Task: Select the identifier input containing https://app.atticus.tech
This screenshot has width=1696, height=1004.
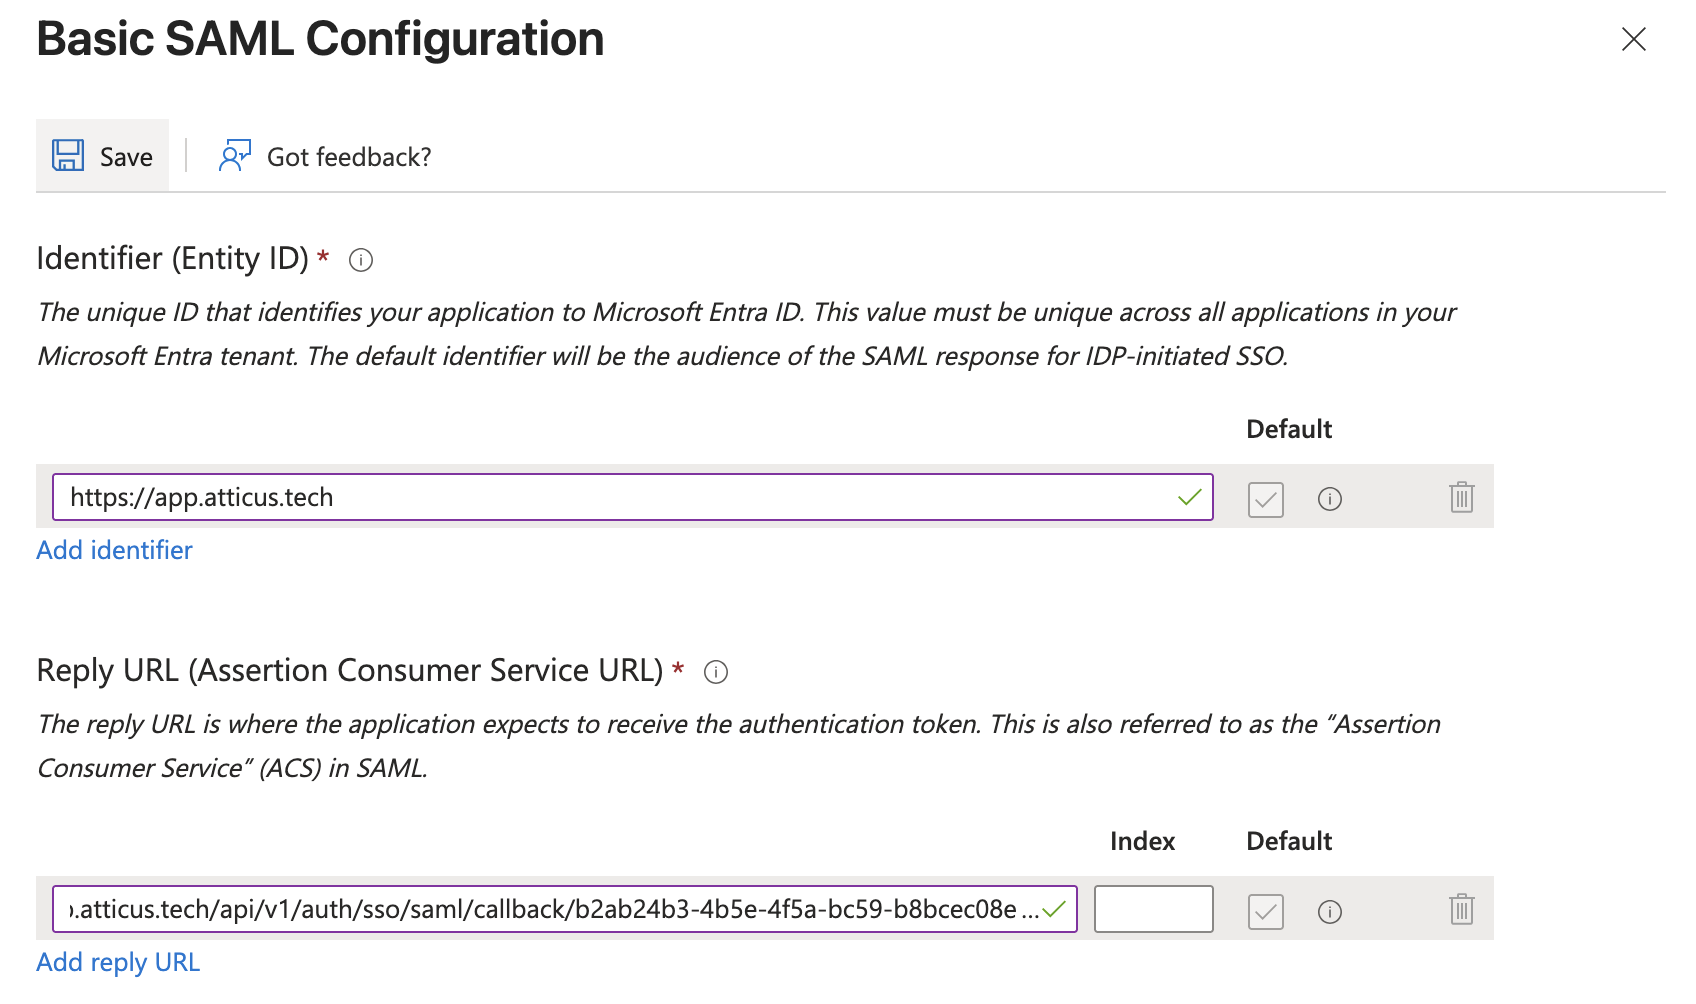Action: 500,496
